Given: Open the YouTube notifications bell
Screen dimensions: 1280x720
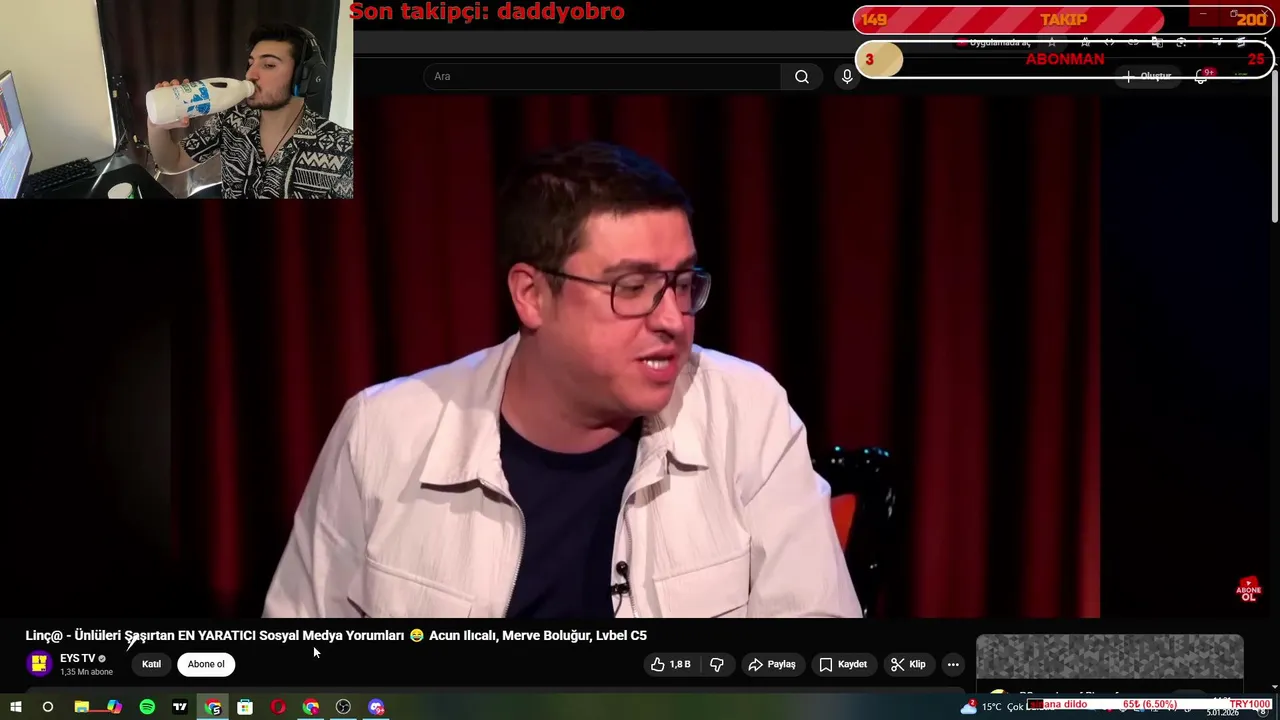Looking at the screenshot, I should point(1201,77).
